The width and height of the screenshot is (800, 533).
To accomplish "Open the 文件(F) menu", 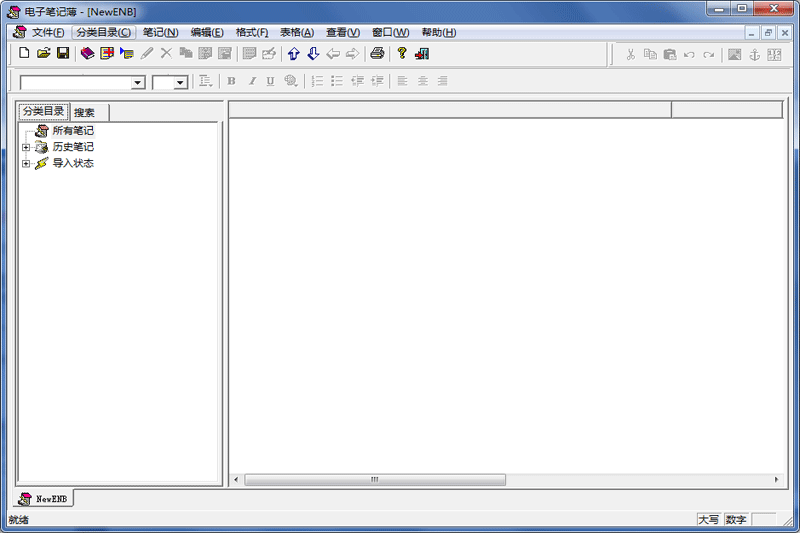I will 48,33.
